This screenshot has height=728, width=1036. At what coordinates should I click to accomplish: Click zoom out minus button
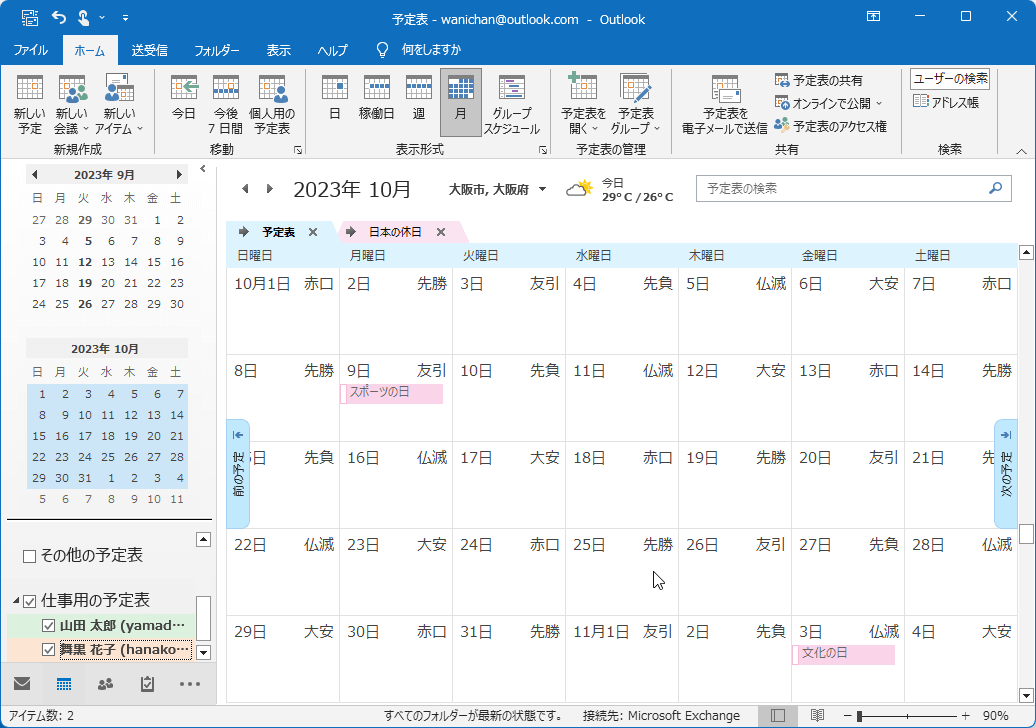click(847, 715)
